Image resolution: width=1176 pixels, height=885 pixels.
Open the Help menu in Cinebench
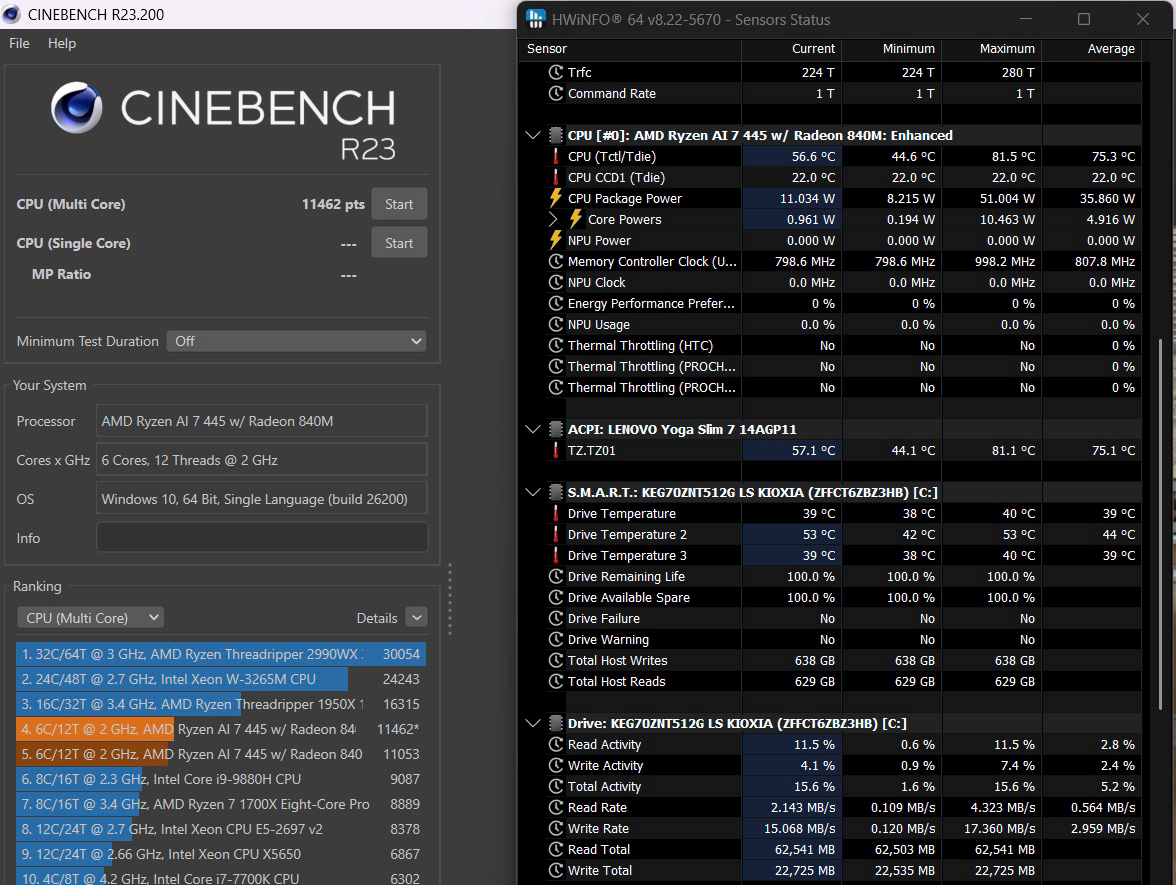[62, 44]
